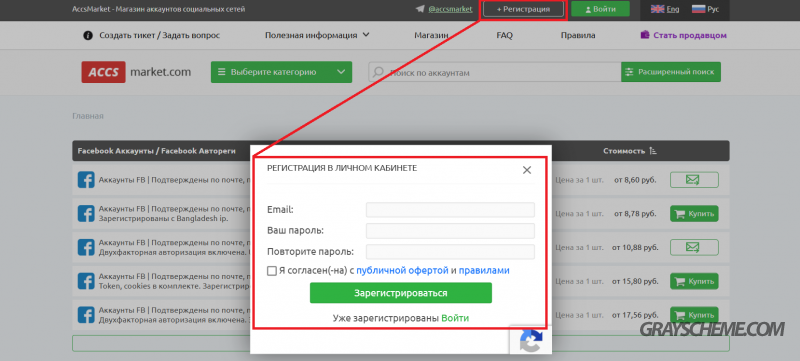Screen dimensions: 800x361
Task: Click the purple wallet icon
Action: coord(645,35)
